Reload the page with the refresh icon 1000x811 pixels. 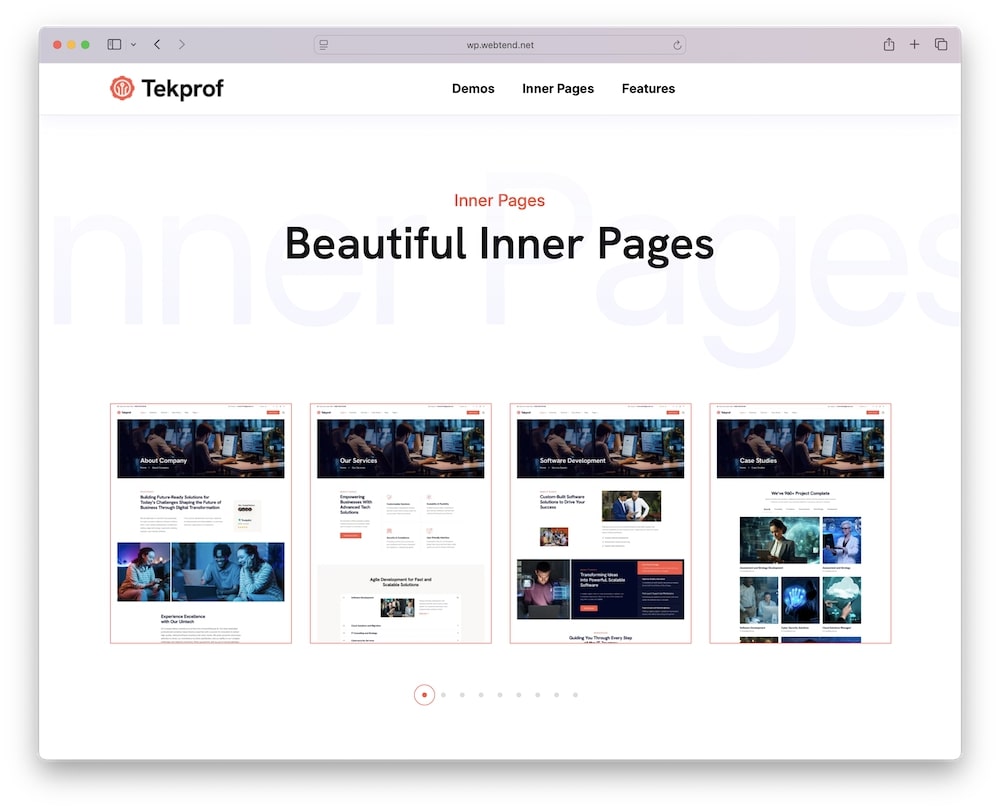coord(677,45)
